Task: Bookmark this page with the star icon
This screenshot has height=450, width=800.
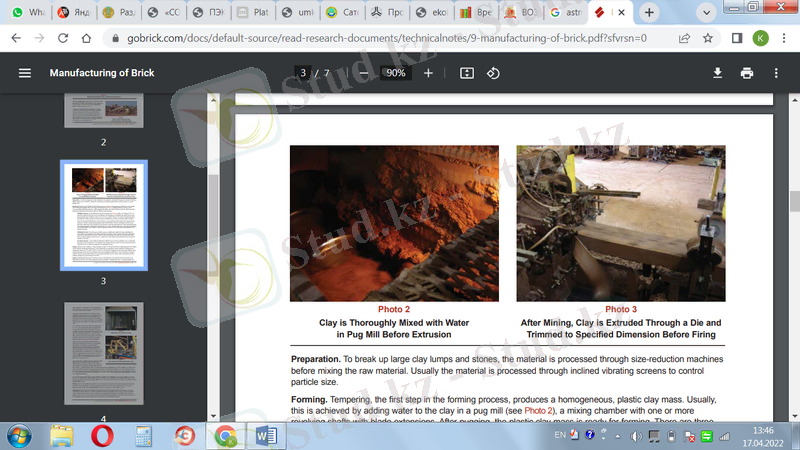Action: tap(708, 38)
